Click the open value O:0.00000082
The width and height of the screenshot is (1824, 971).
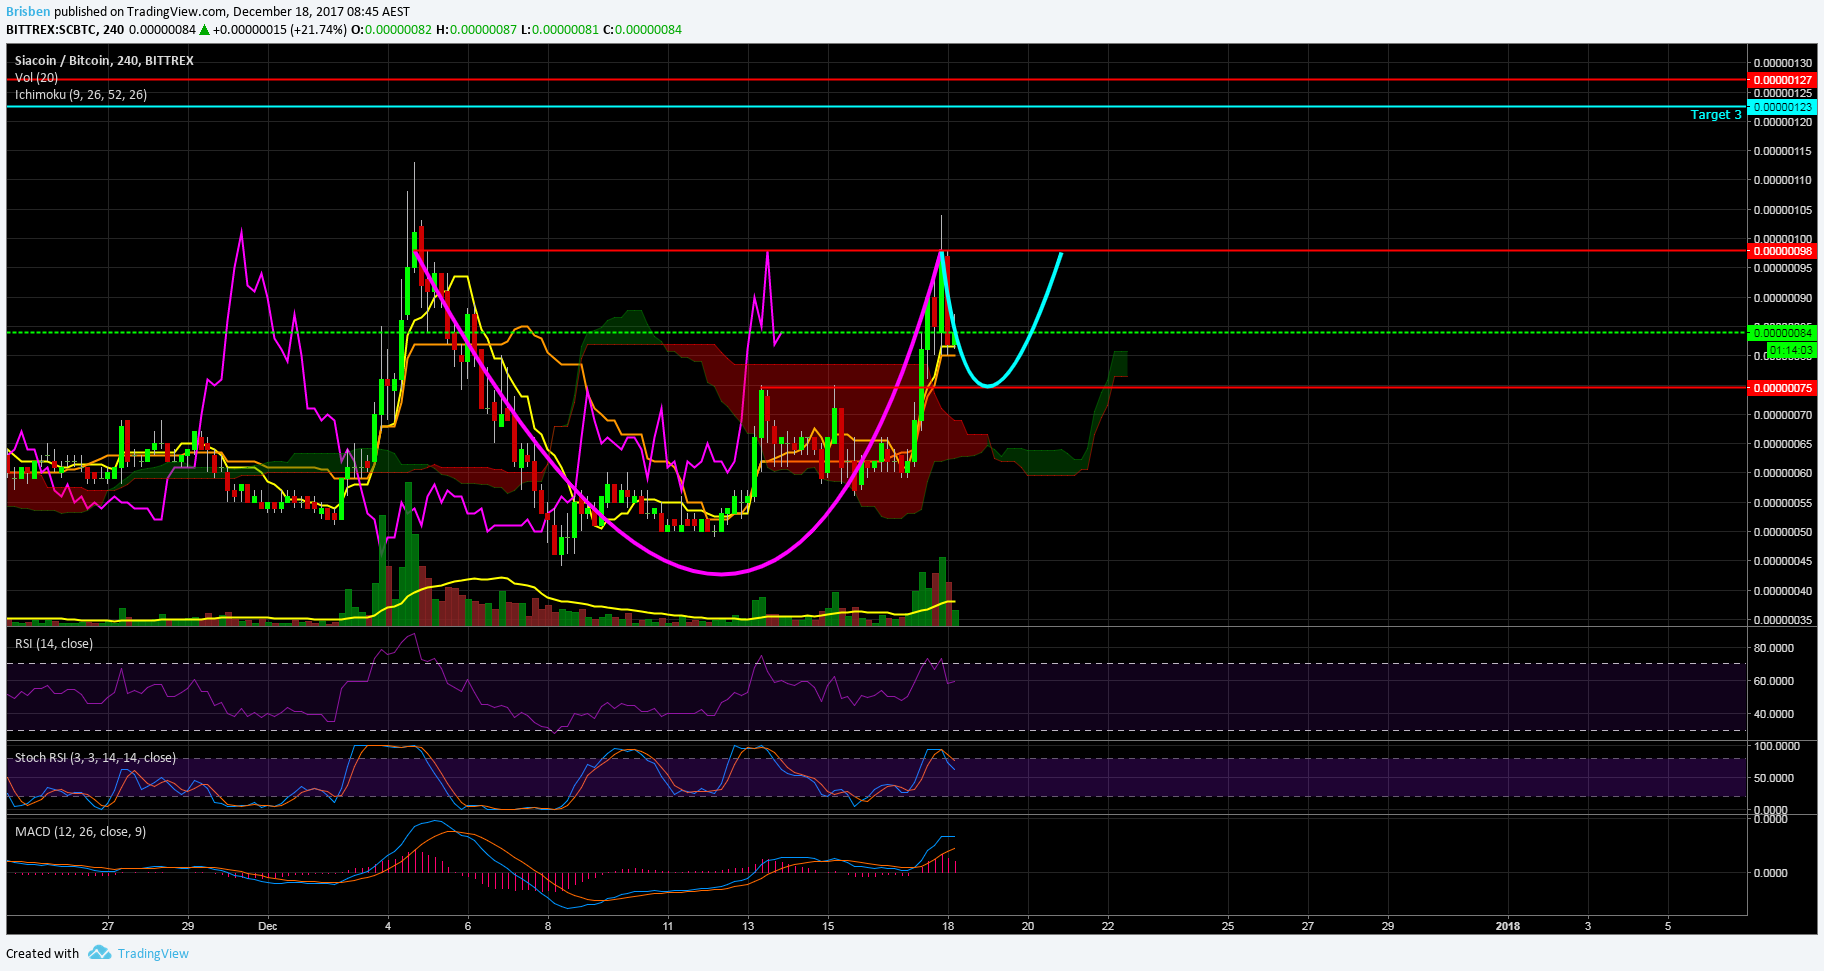tap(391, 30)
